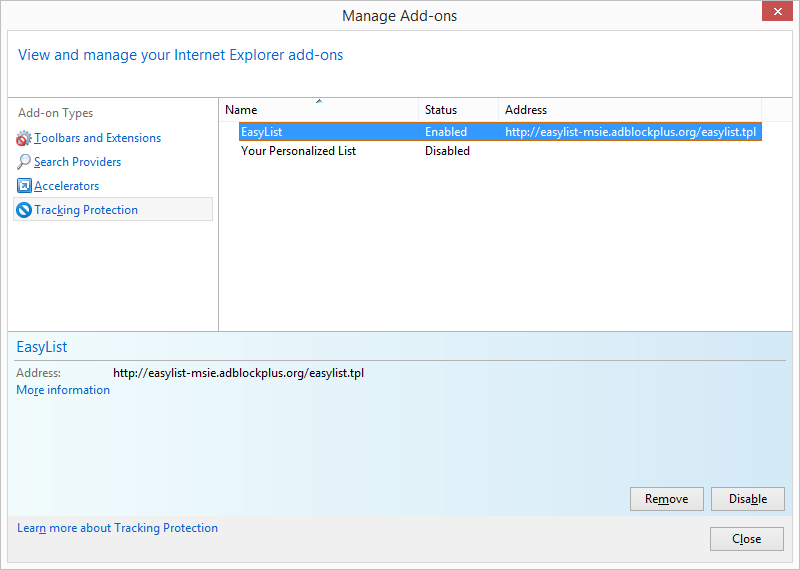Viewport: 800px width, 570px height.
Task: Click the Tracking Protection blocked-circle icon
Action: click(24, 210)
